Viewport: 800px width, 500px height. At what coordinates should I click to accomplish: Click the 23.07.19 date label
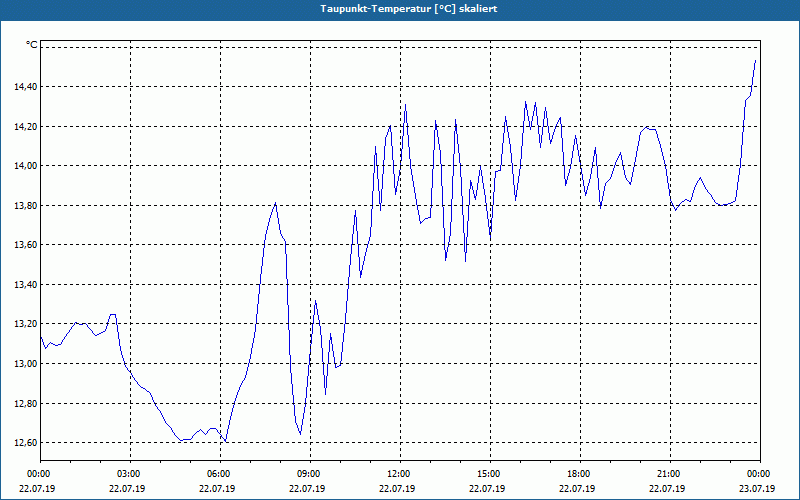[x=757, y=489]
